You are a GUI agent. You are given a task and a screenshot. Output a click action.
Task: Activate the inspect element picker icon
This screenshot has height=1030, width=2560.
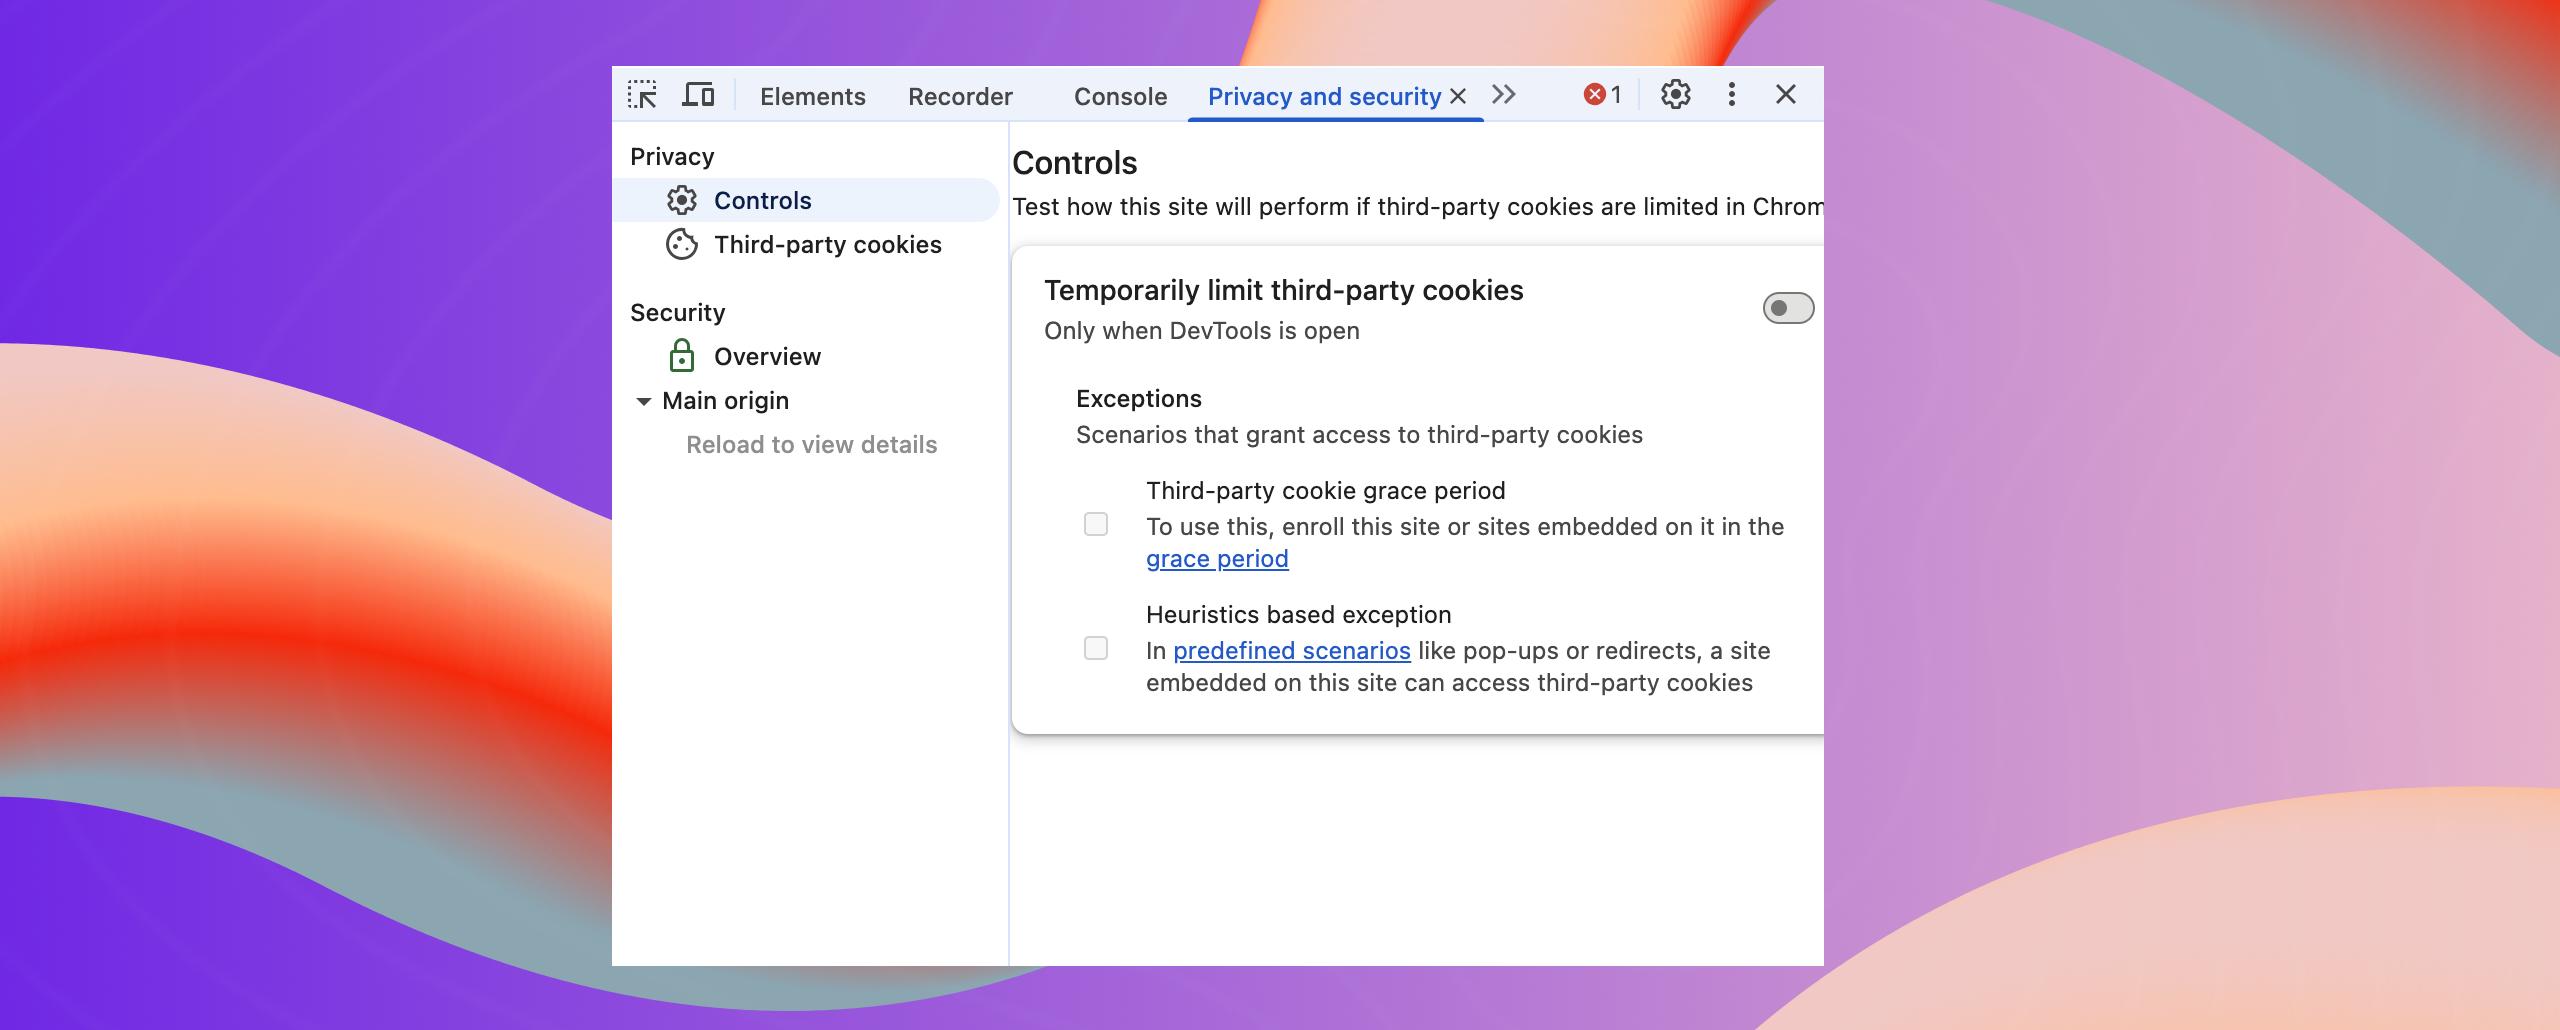pos(642,95)
